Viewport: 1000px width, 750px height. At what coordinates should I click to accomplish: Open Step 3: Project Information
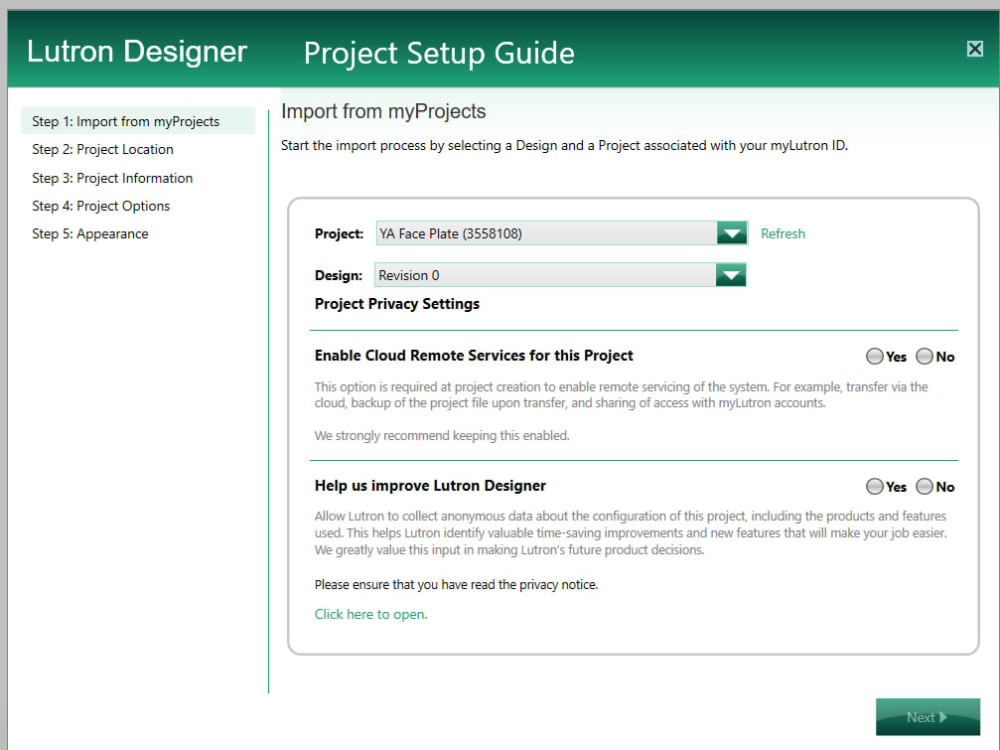pos(112,178)
